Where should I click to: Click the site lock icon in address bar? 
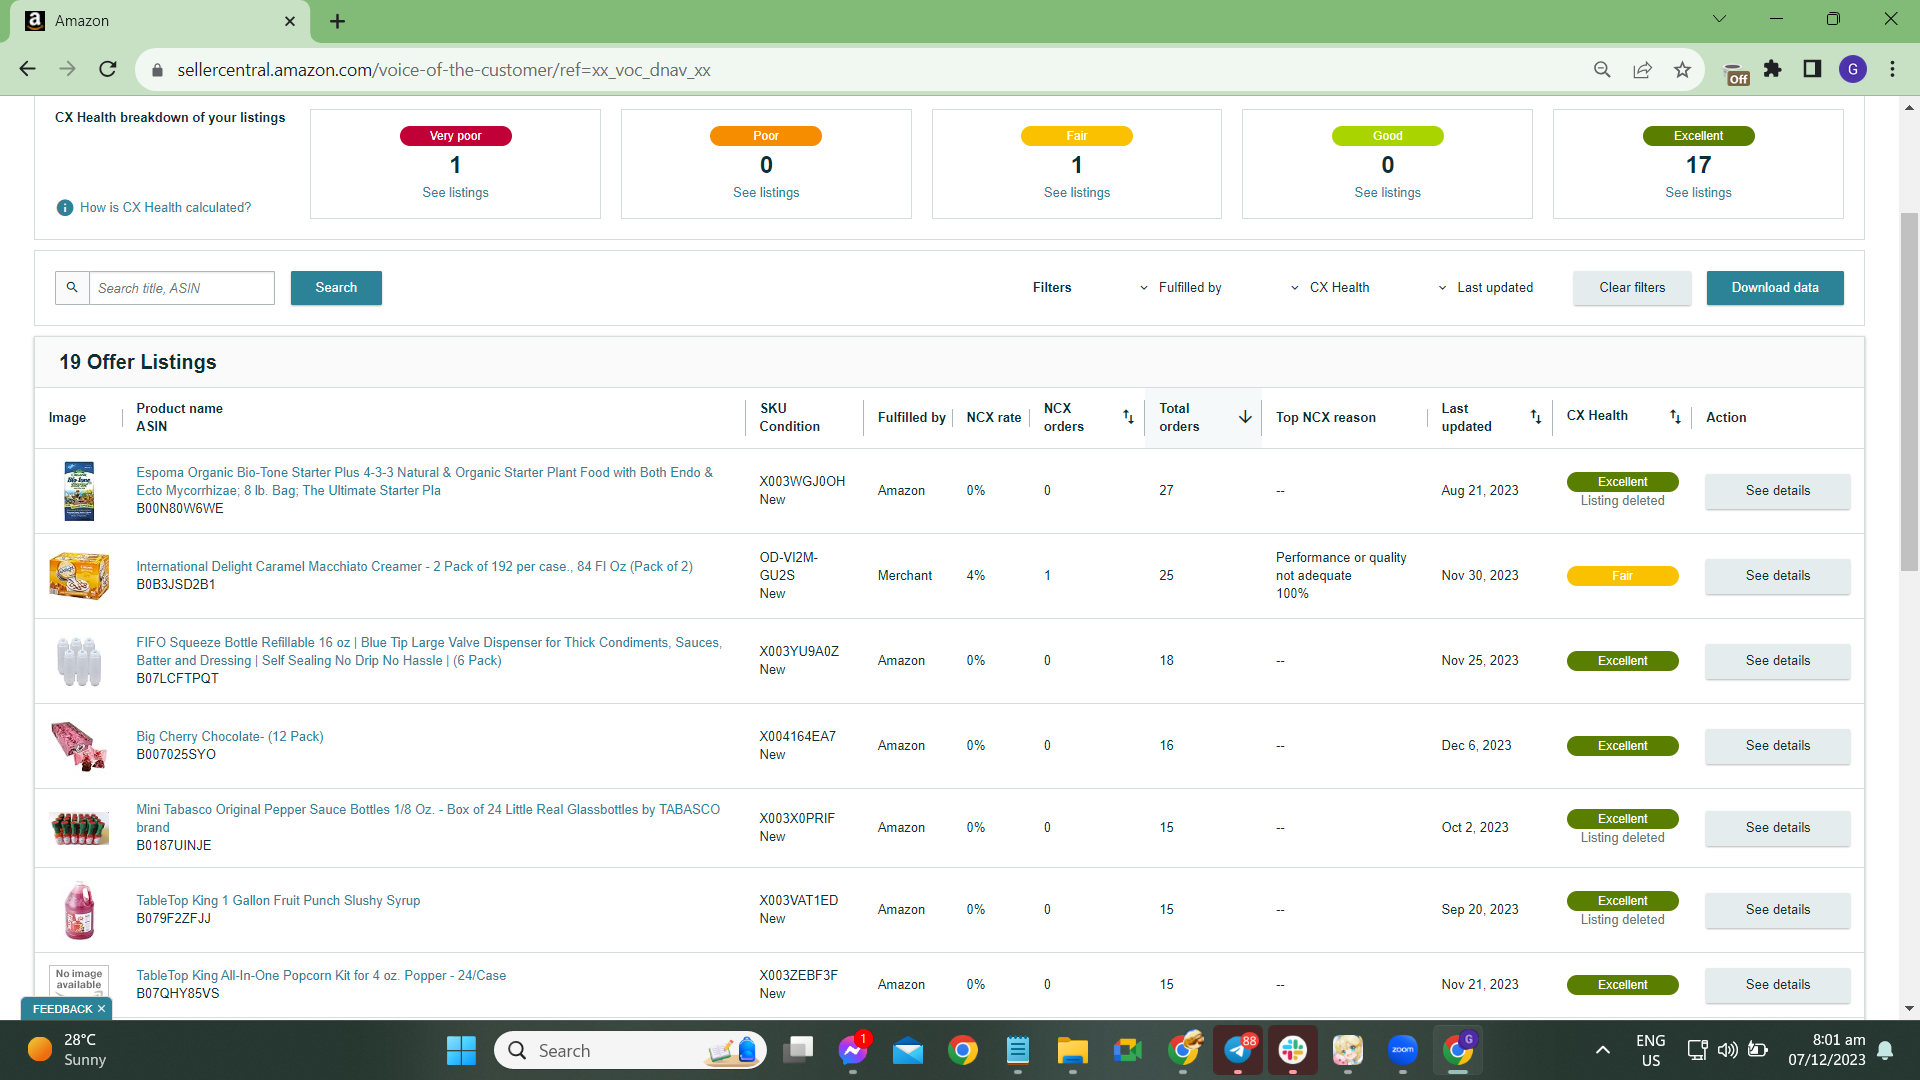coord(157,70)
